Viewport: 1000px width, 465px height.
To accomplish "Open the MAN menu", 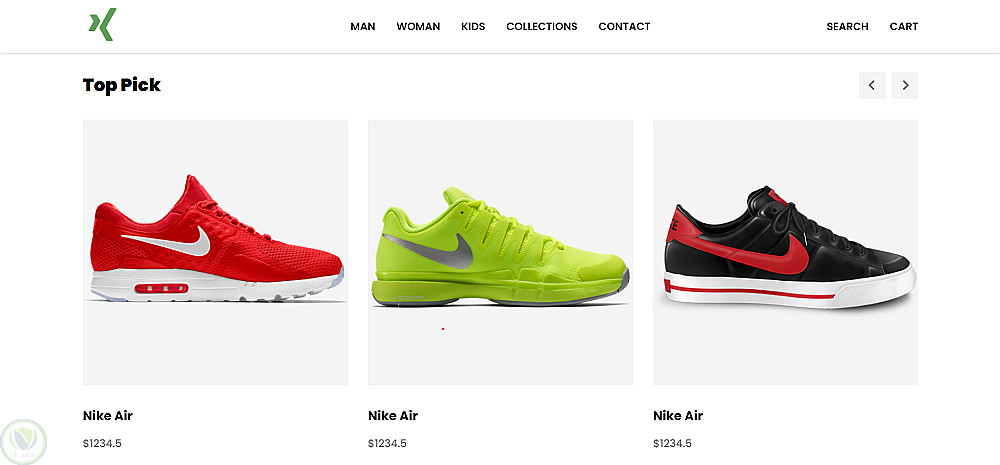I will tap(363, 27).
